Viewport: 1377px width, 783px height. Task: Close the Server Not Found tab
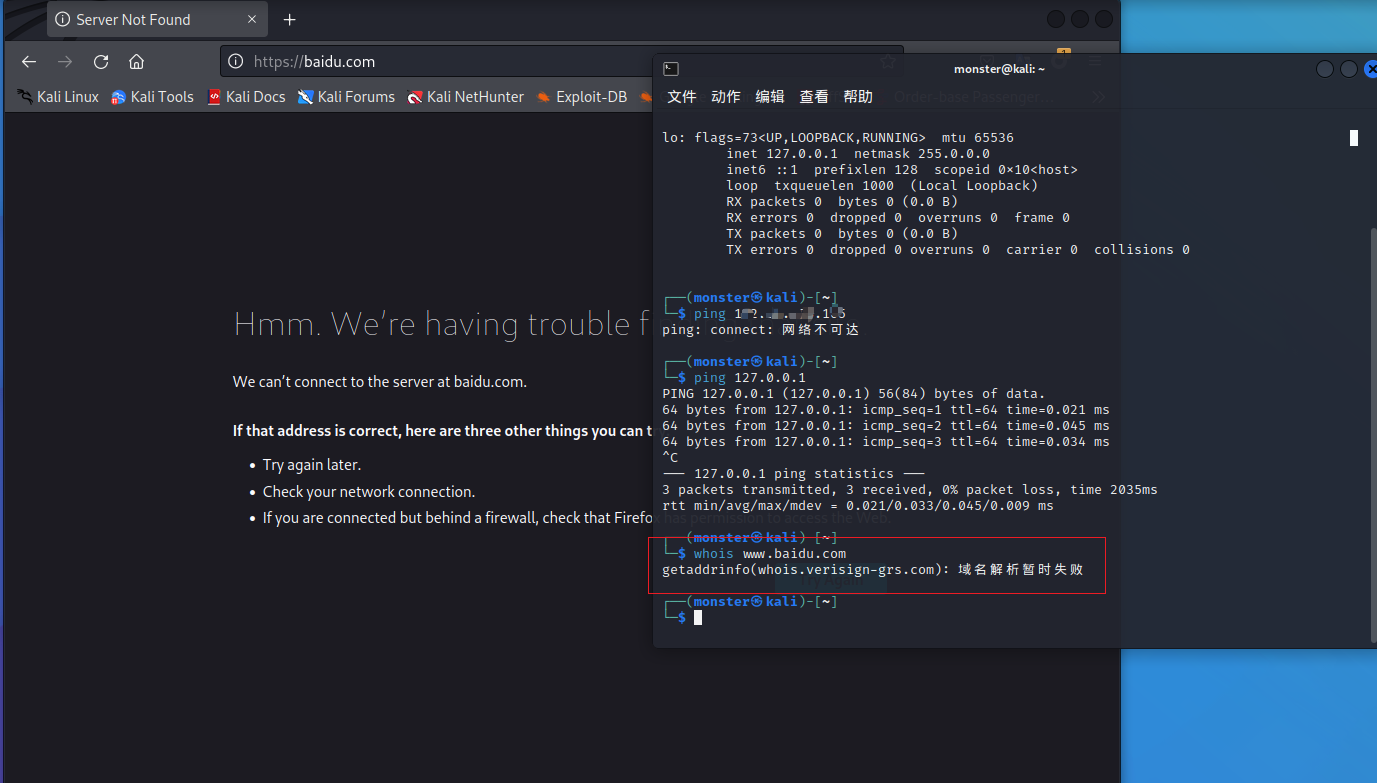click(252, 19)
